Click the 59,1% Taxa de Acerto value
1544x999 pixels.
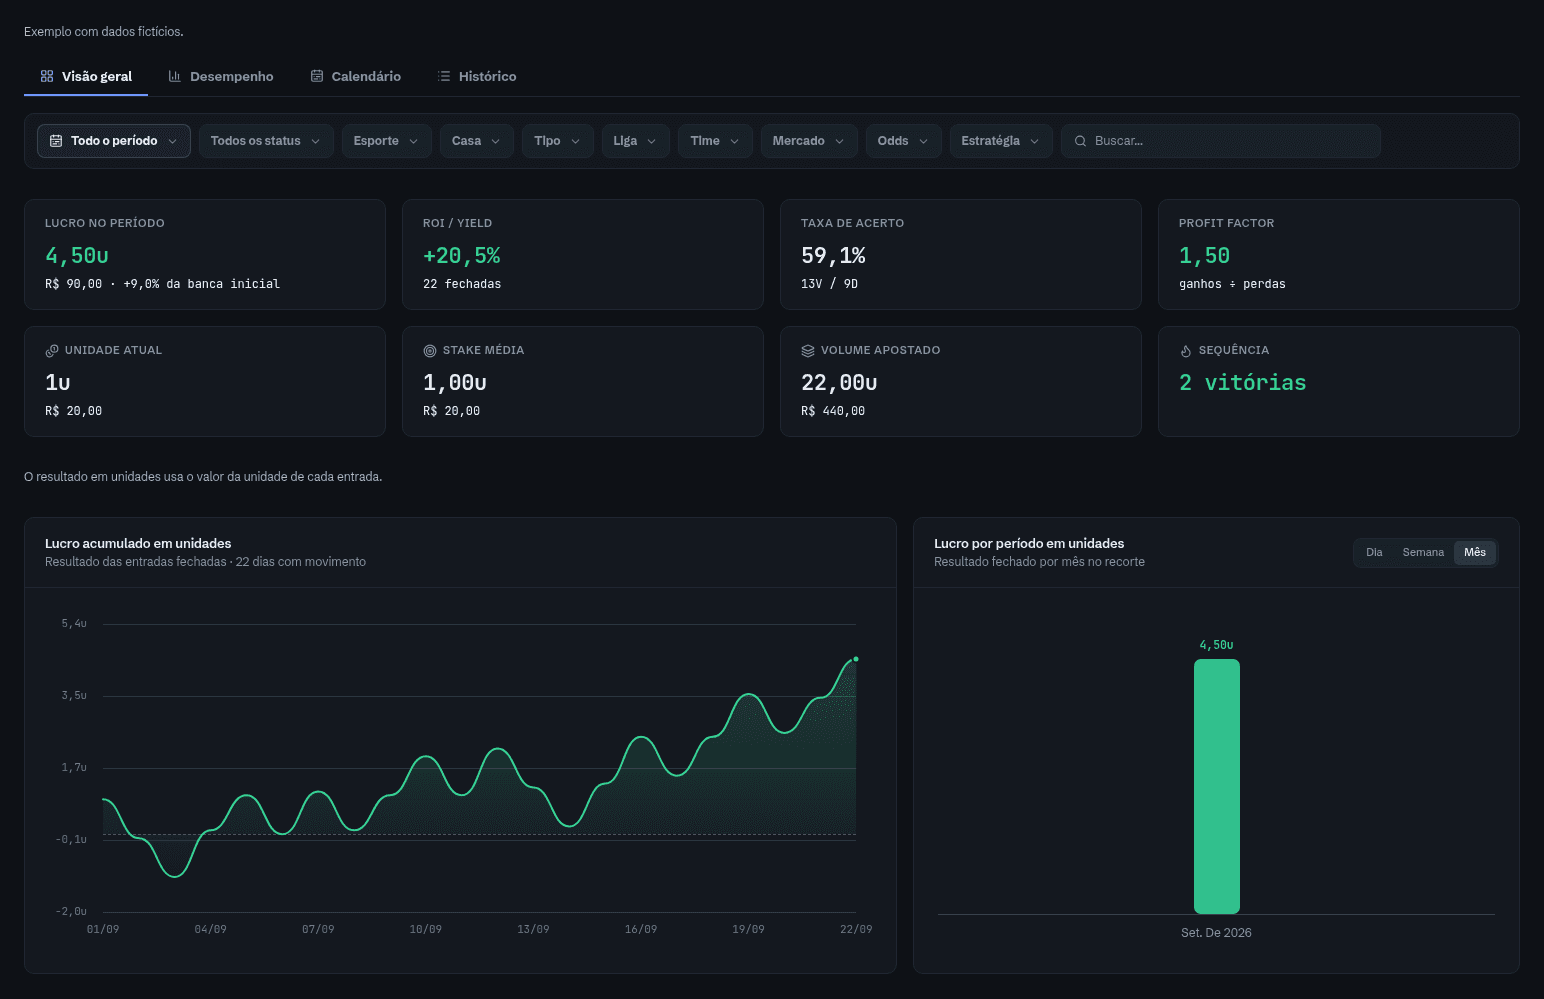click(x=833, y=256)
